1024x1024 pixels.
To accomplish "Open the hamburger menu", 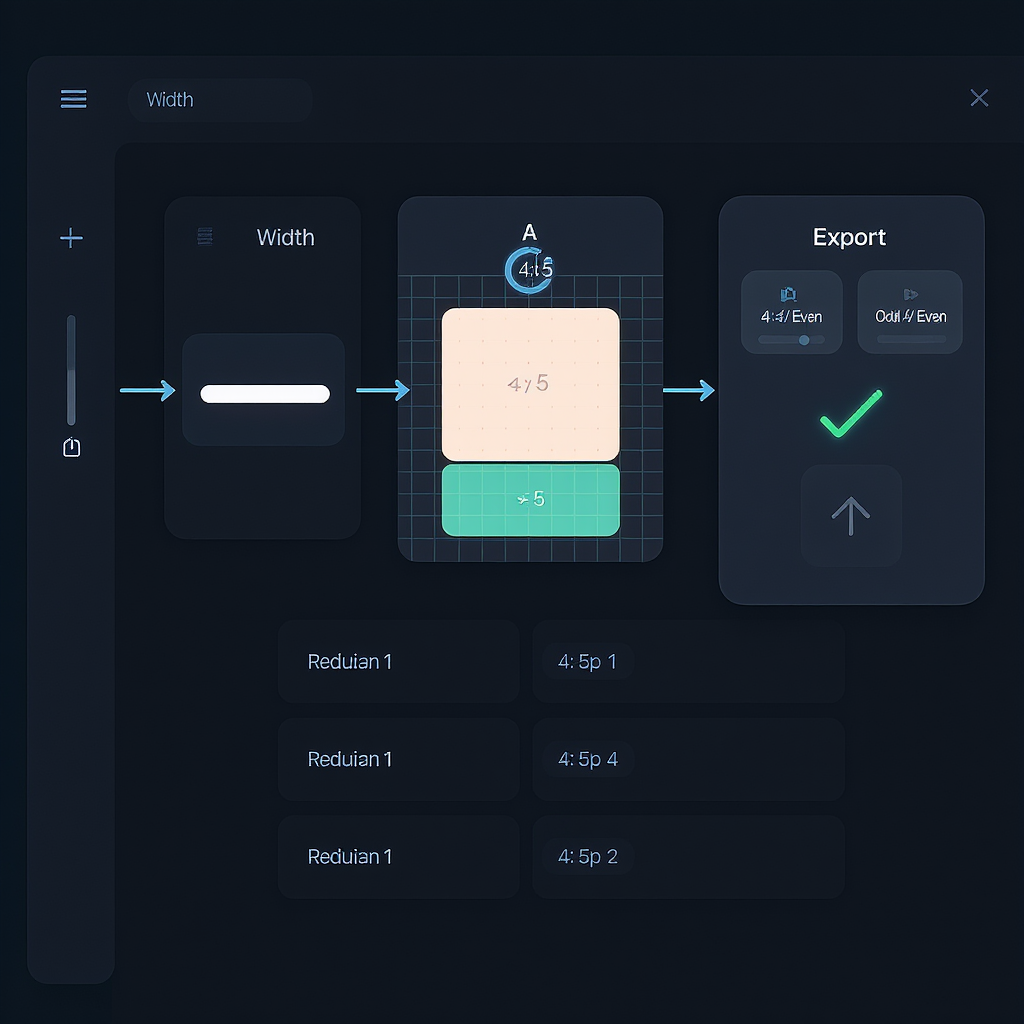I will click(x=73, y=99).
